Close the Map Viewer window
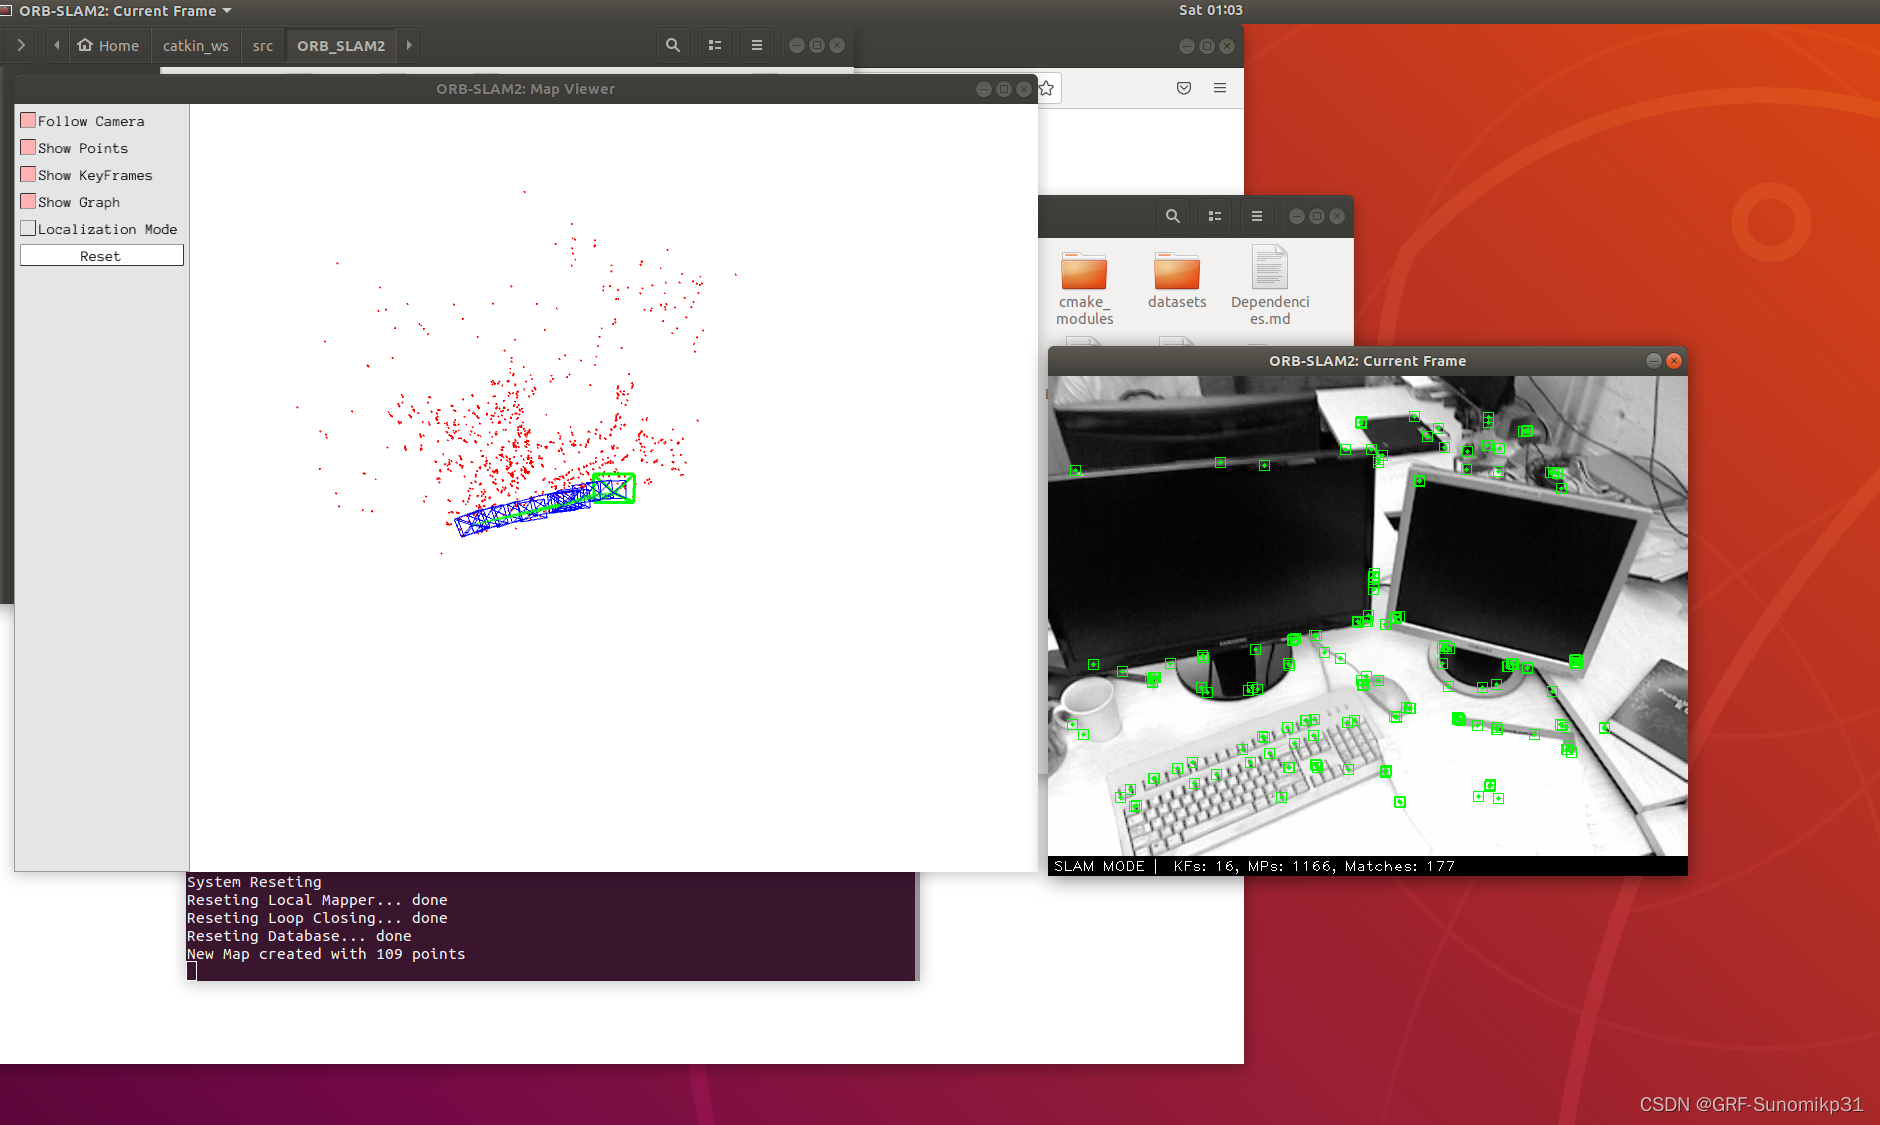1880x1125 pixels. pos(1024,89)
